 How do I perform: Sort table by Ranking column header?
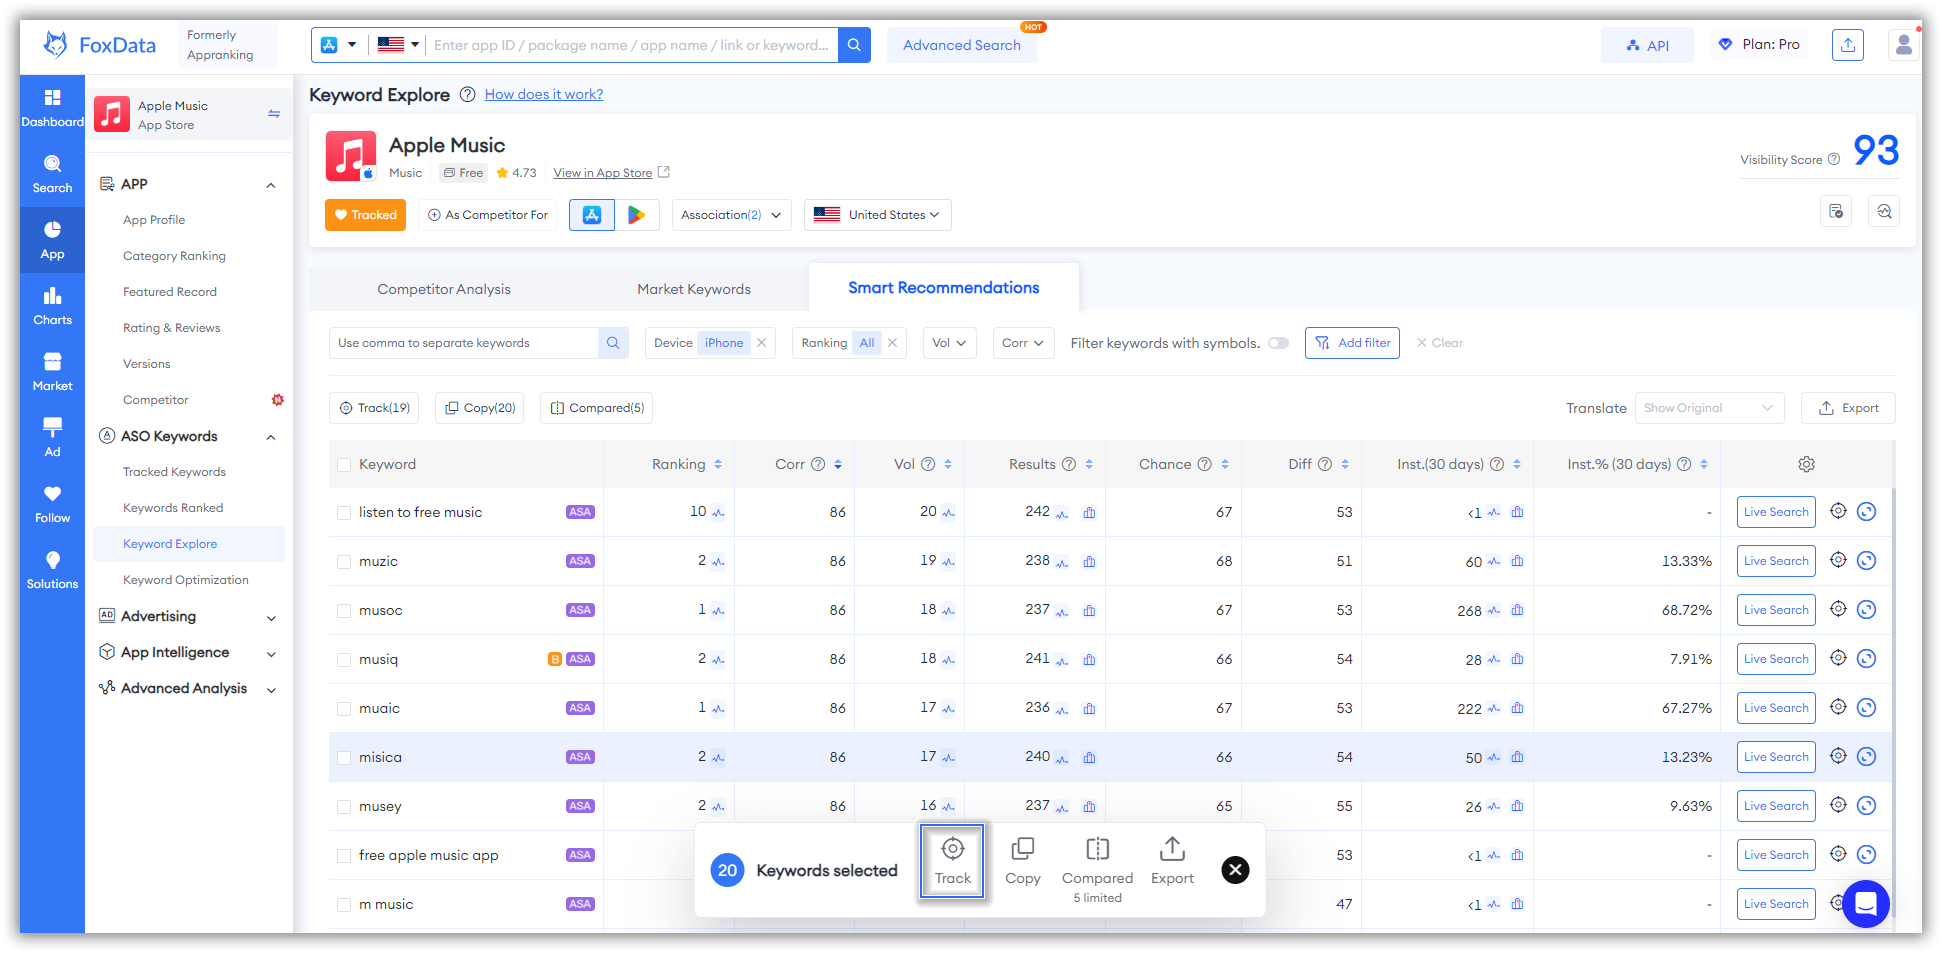(x=686, y=464)
